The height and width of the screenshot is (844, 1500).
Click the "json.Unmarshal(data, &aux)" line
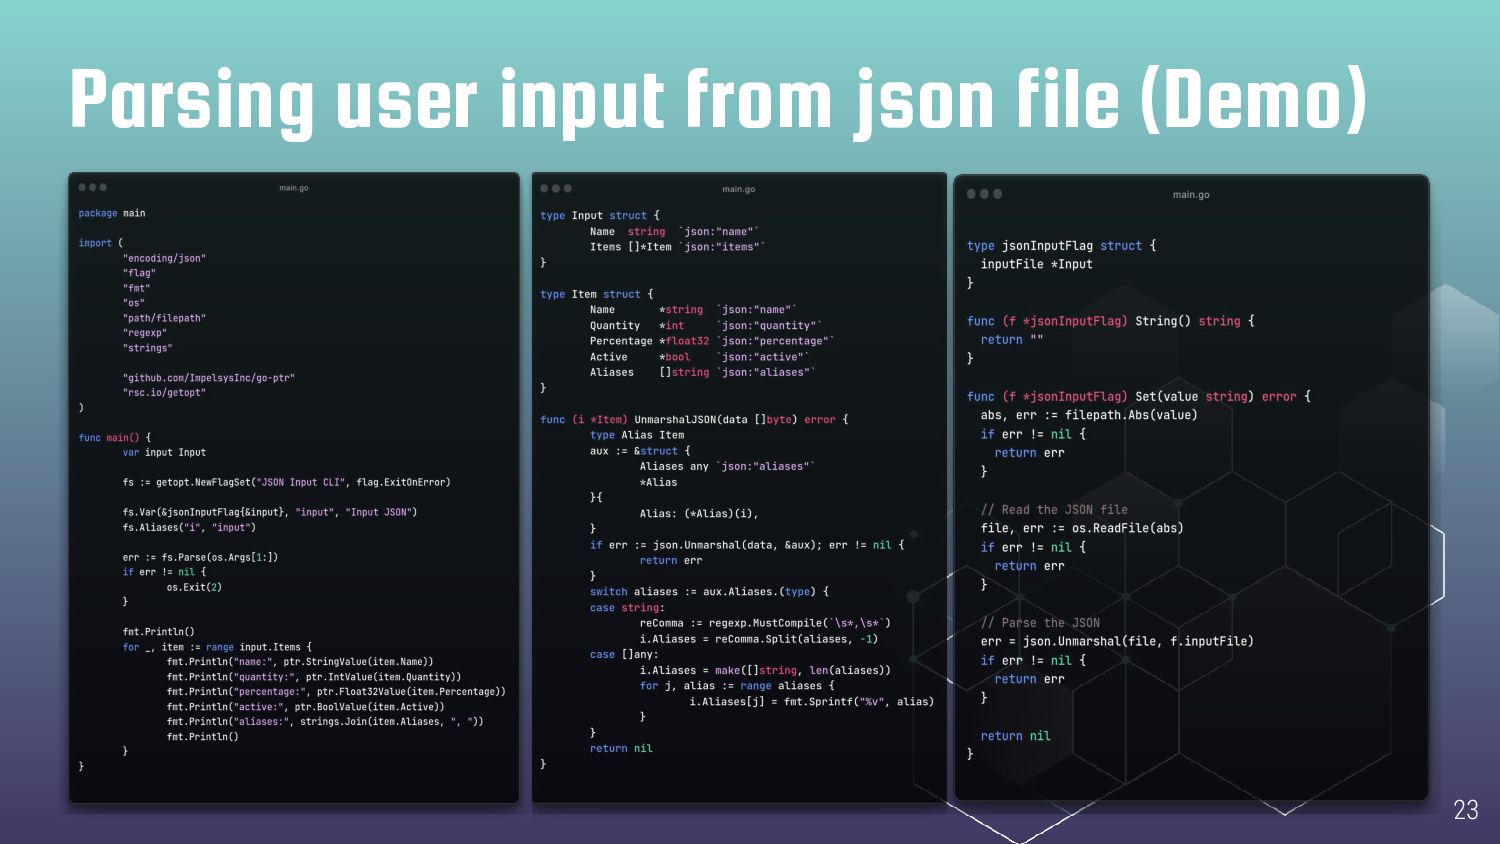coord(747,545)
